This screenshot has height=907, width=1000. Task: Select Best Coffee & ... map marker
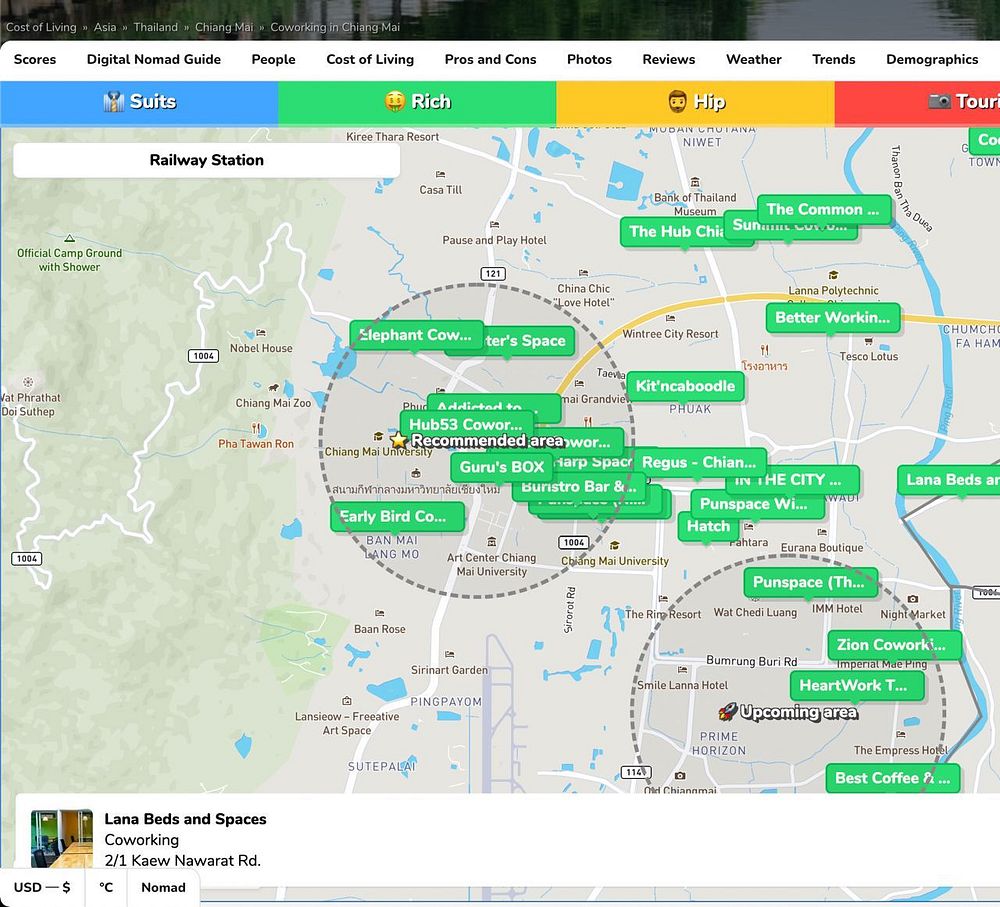click(892, 778)
